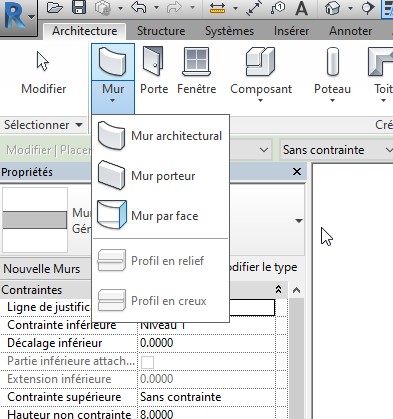Switch to the Structure ribbon tab
The image size is (393, 419).
(x=161, y=31)
